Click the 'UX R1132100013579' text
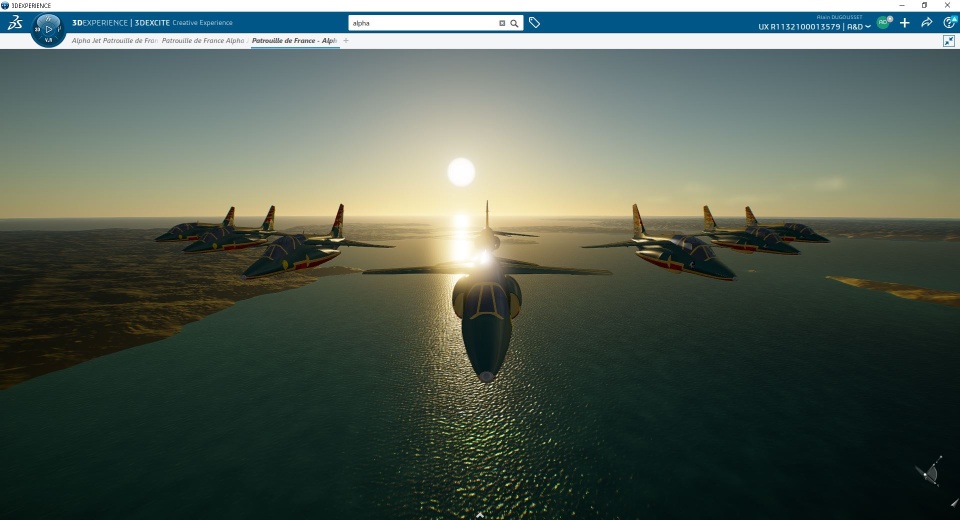 pos(799,27)
